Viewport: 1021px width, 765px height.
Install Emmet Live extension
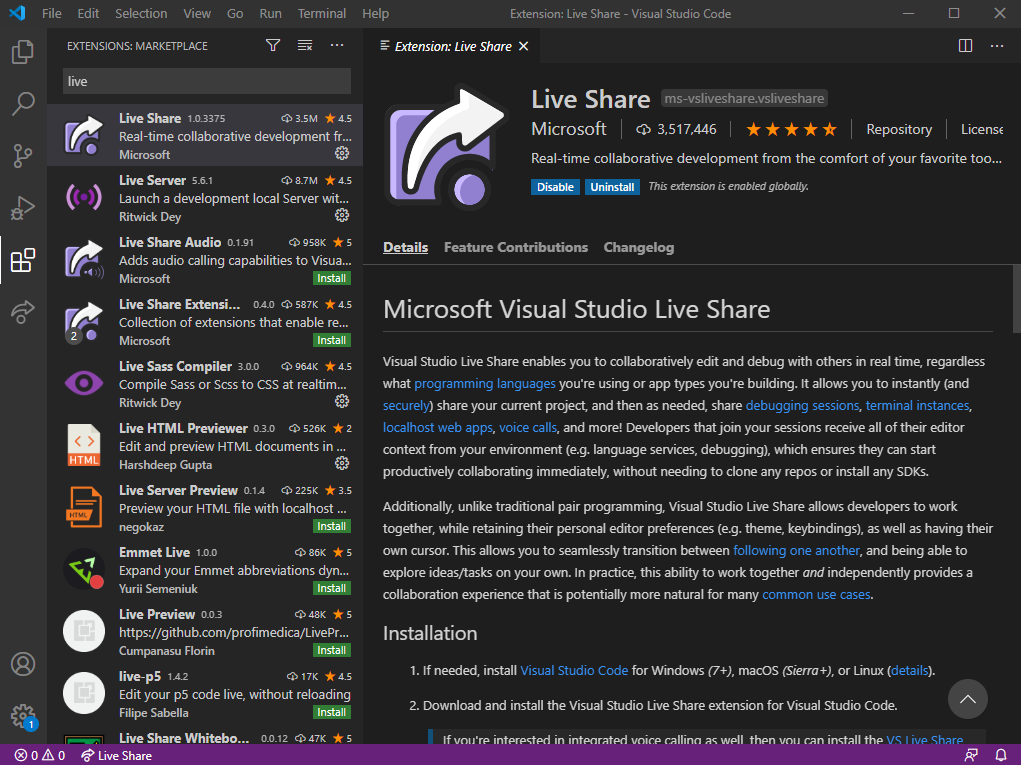coord(331,588)
